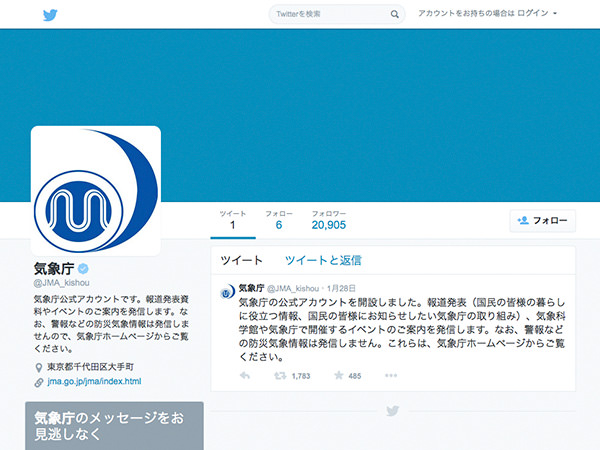
Task: Click the search magnifier icon
Action: (395, 14)
